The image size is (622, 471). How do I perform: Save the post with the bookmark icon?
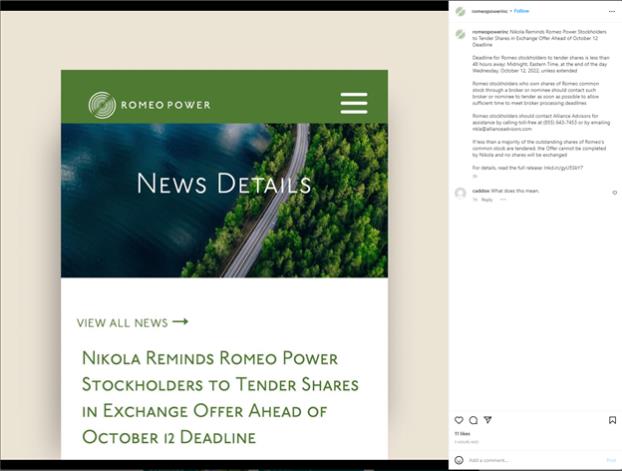point(612,420)
